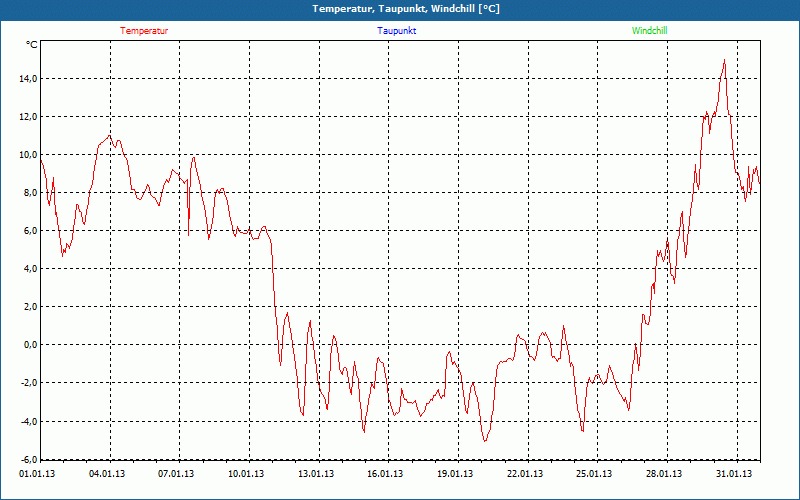Click the 04.01.13 date label
This screenshot has height=500, width=800.
click(x=107, y=474)
